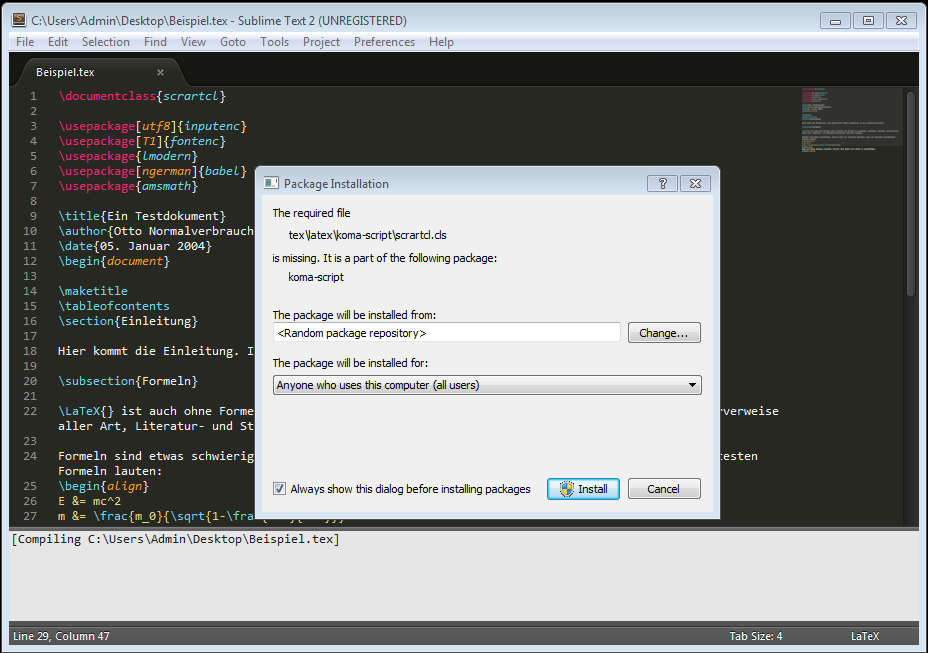Screen dimensions: 928x653
Task: Open the Edit menu
Action: (58, 42)
